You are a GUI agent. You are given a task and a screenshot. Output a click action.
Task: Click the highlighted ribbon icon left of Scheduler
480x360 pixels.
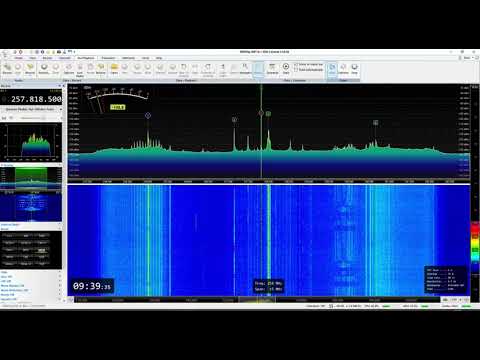258,69
